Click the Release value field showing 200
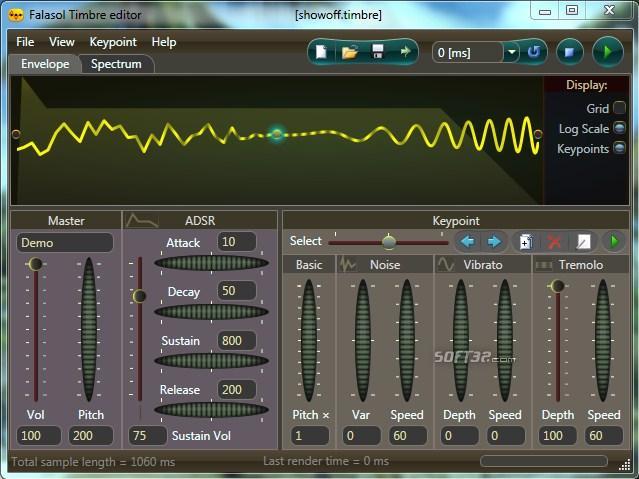Viewport: 639px width, 479px height. click(237, 389)
